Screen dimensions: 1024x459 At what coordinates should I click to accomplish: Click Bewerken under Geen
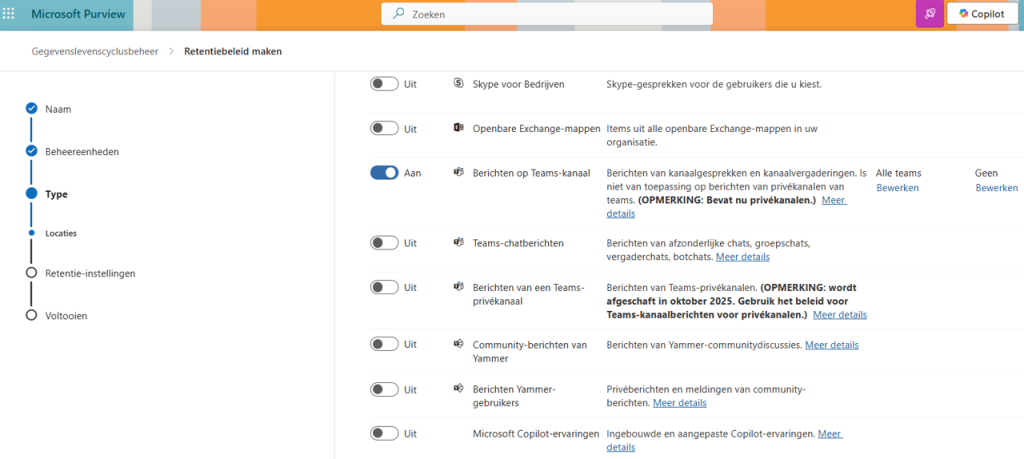click(x=997, y=187)
